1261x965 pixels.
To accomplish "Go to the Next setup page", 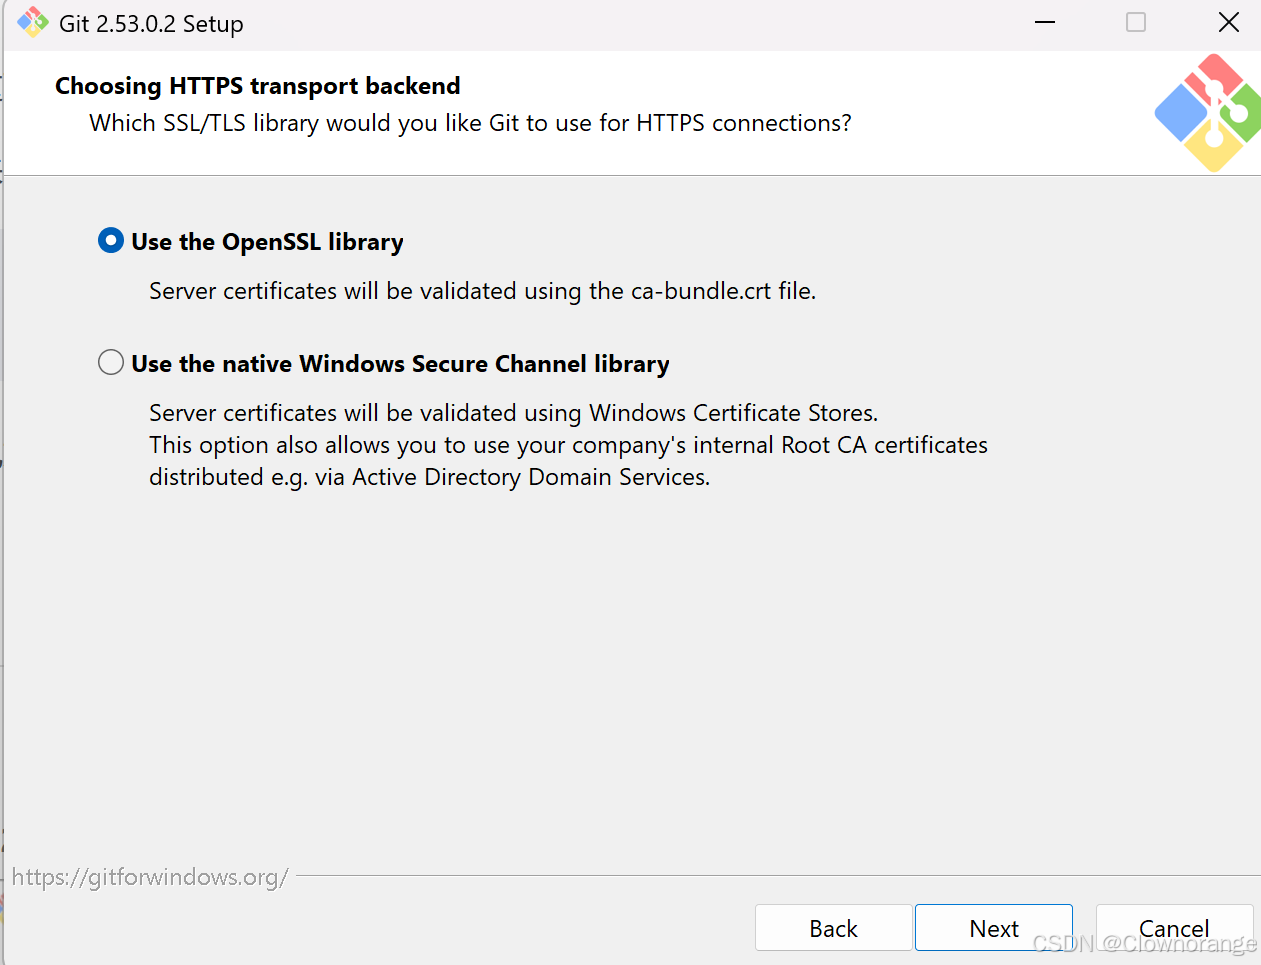I will tap(993, 928).
